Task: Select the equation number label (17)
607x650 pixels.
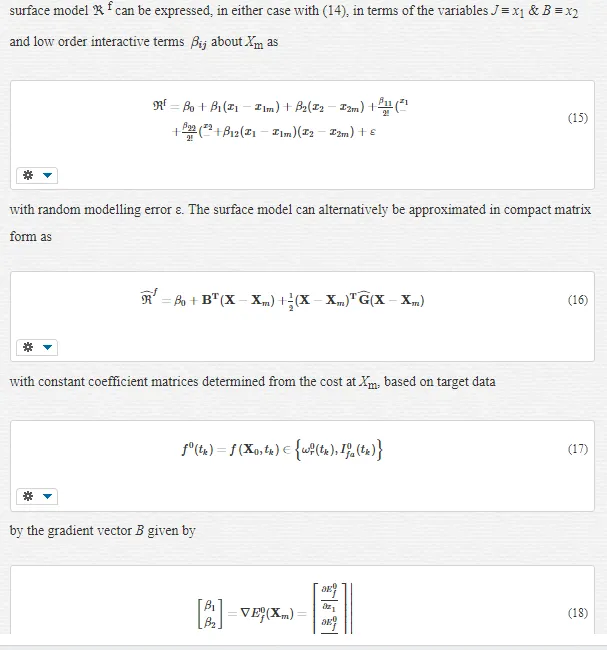Action: [578, 449]
